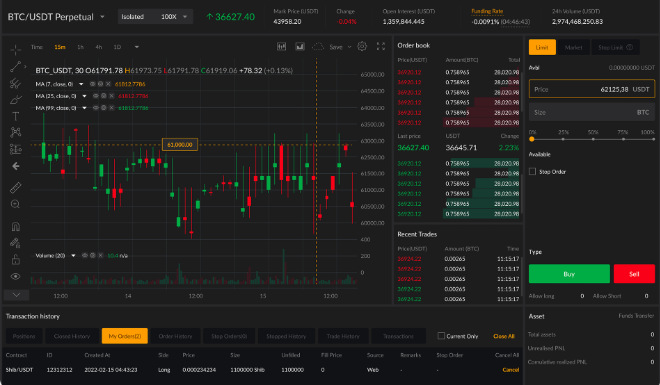The width and height of the screenshot is (660, 385).
Task: Expand MA (25, close, 0) indicator menu
Action: [84, 96]
